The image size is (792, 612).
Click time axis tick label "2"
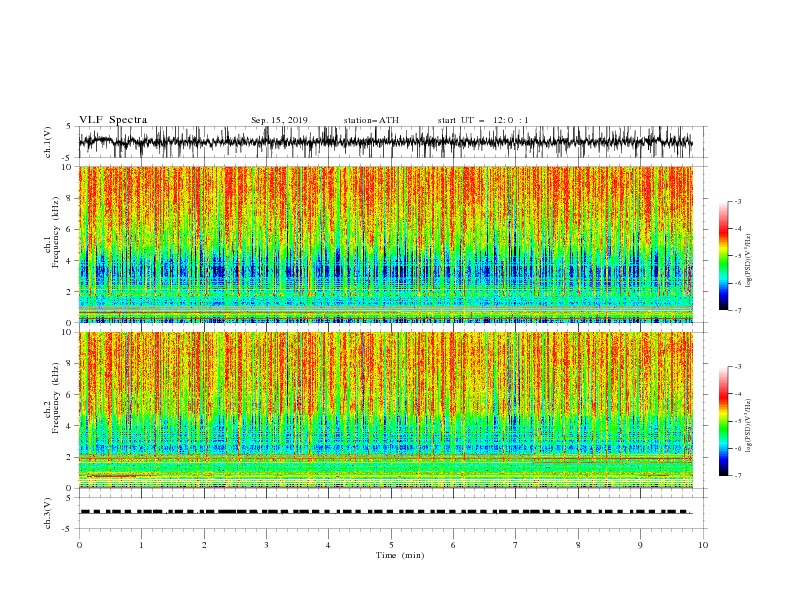(204, 545)
